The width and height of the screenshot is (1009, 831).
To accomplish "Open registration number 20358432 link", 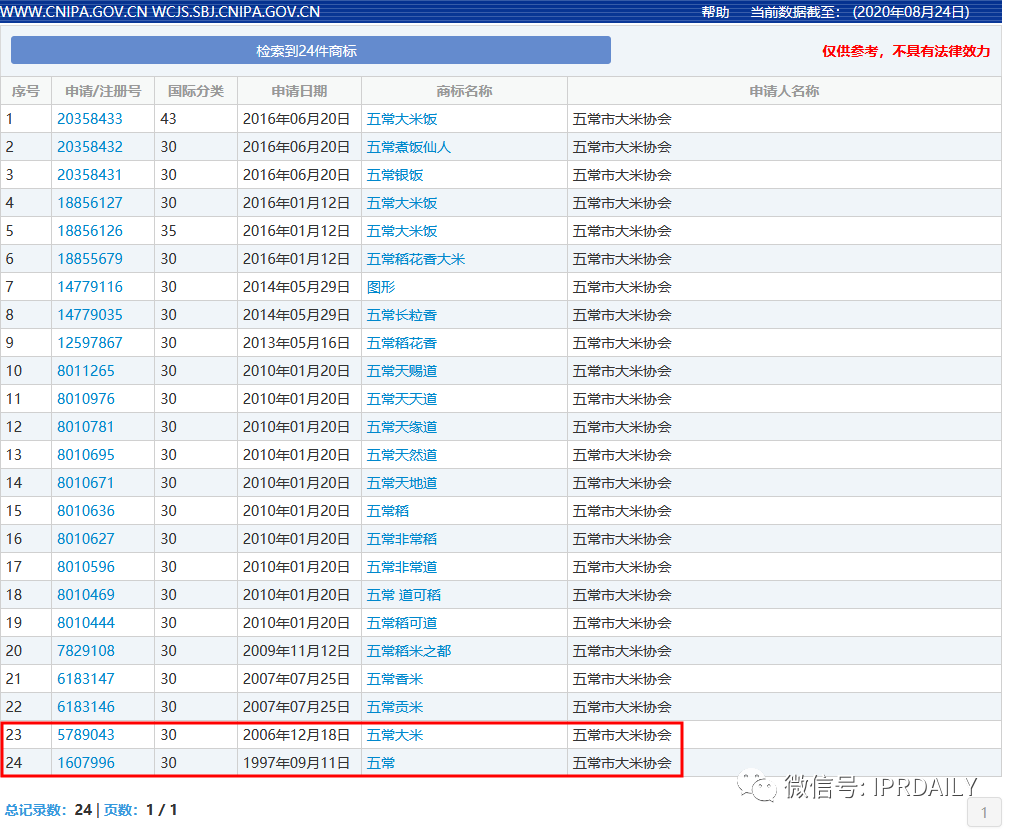I will (89, 147).
